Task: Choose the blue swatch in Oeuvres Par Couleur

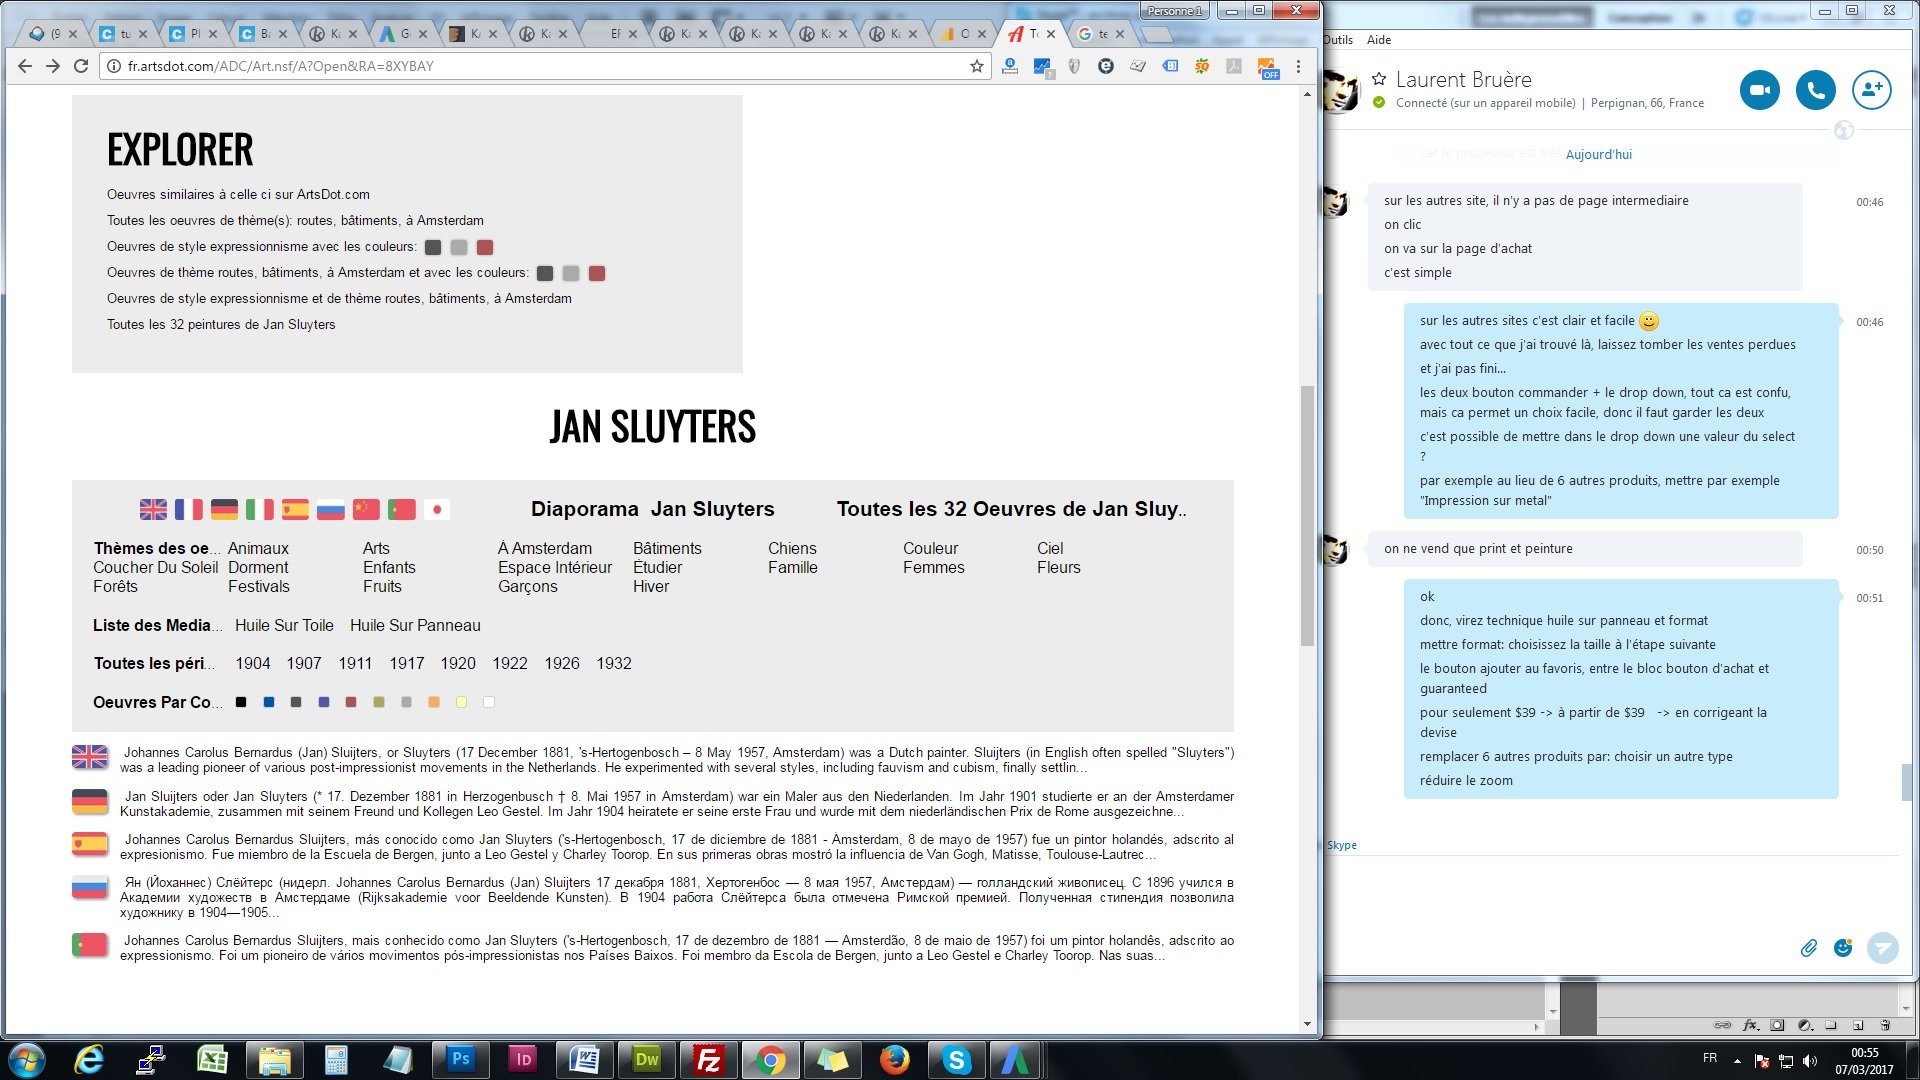Action: (269, 702)
